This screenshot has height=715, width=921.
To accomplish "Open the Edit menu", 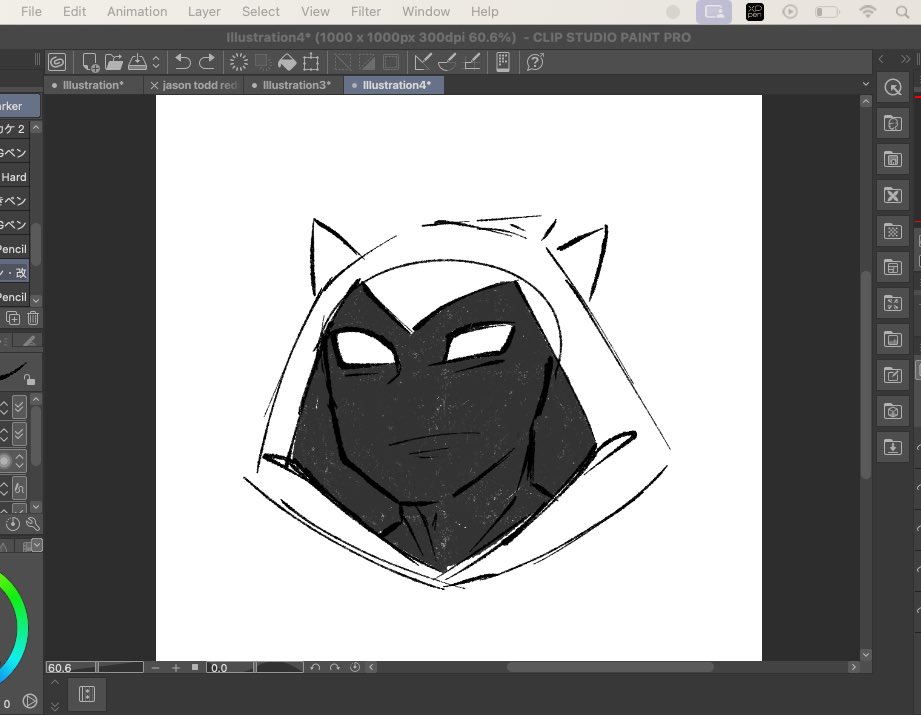I will pos(75,12).
